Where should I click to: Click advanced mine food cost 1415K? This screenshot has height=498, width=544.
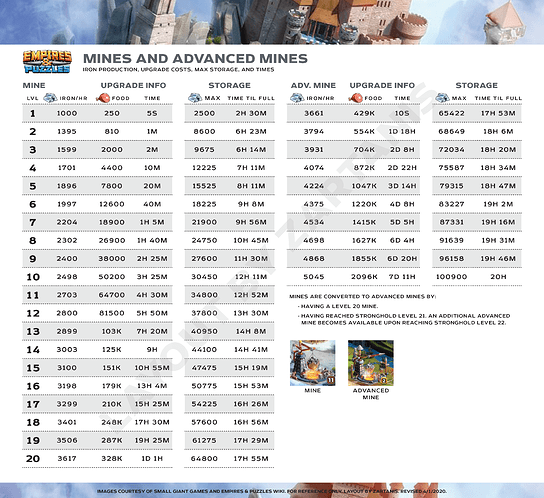coord(364,222)
